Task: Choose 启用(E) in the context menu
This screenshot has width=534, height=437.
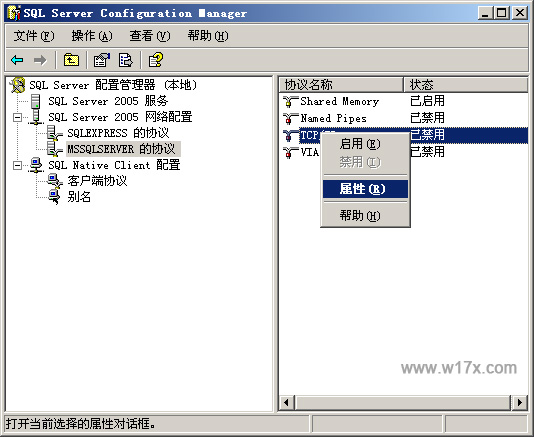Action: (x=360, y=144)
